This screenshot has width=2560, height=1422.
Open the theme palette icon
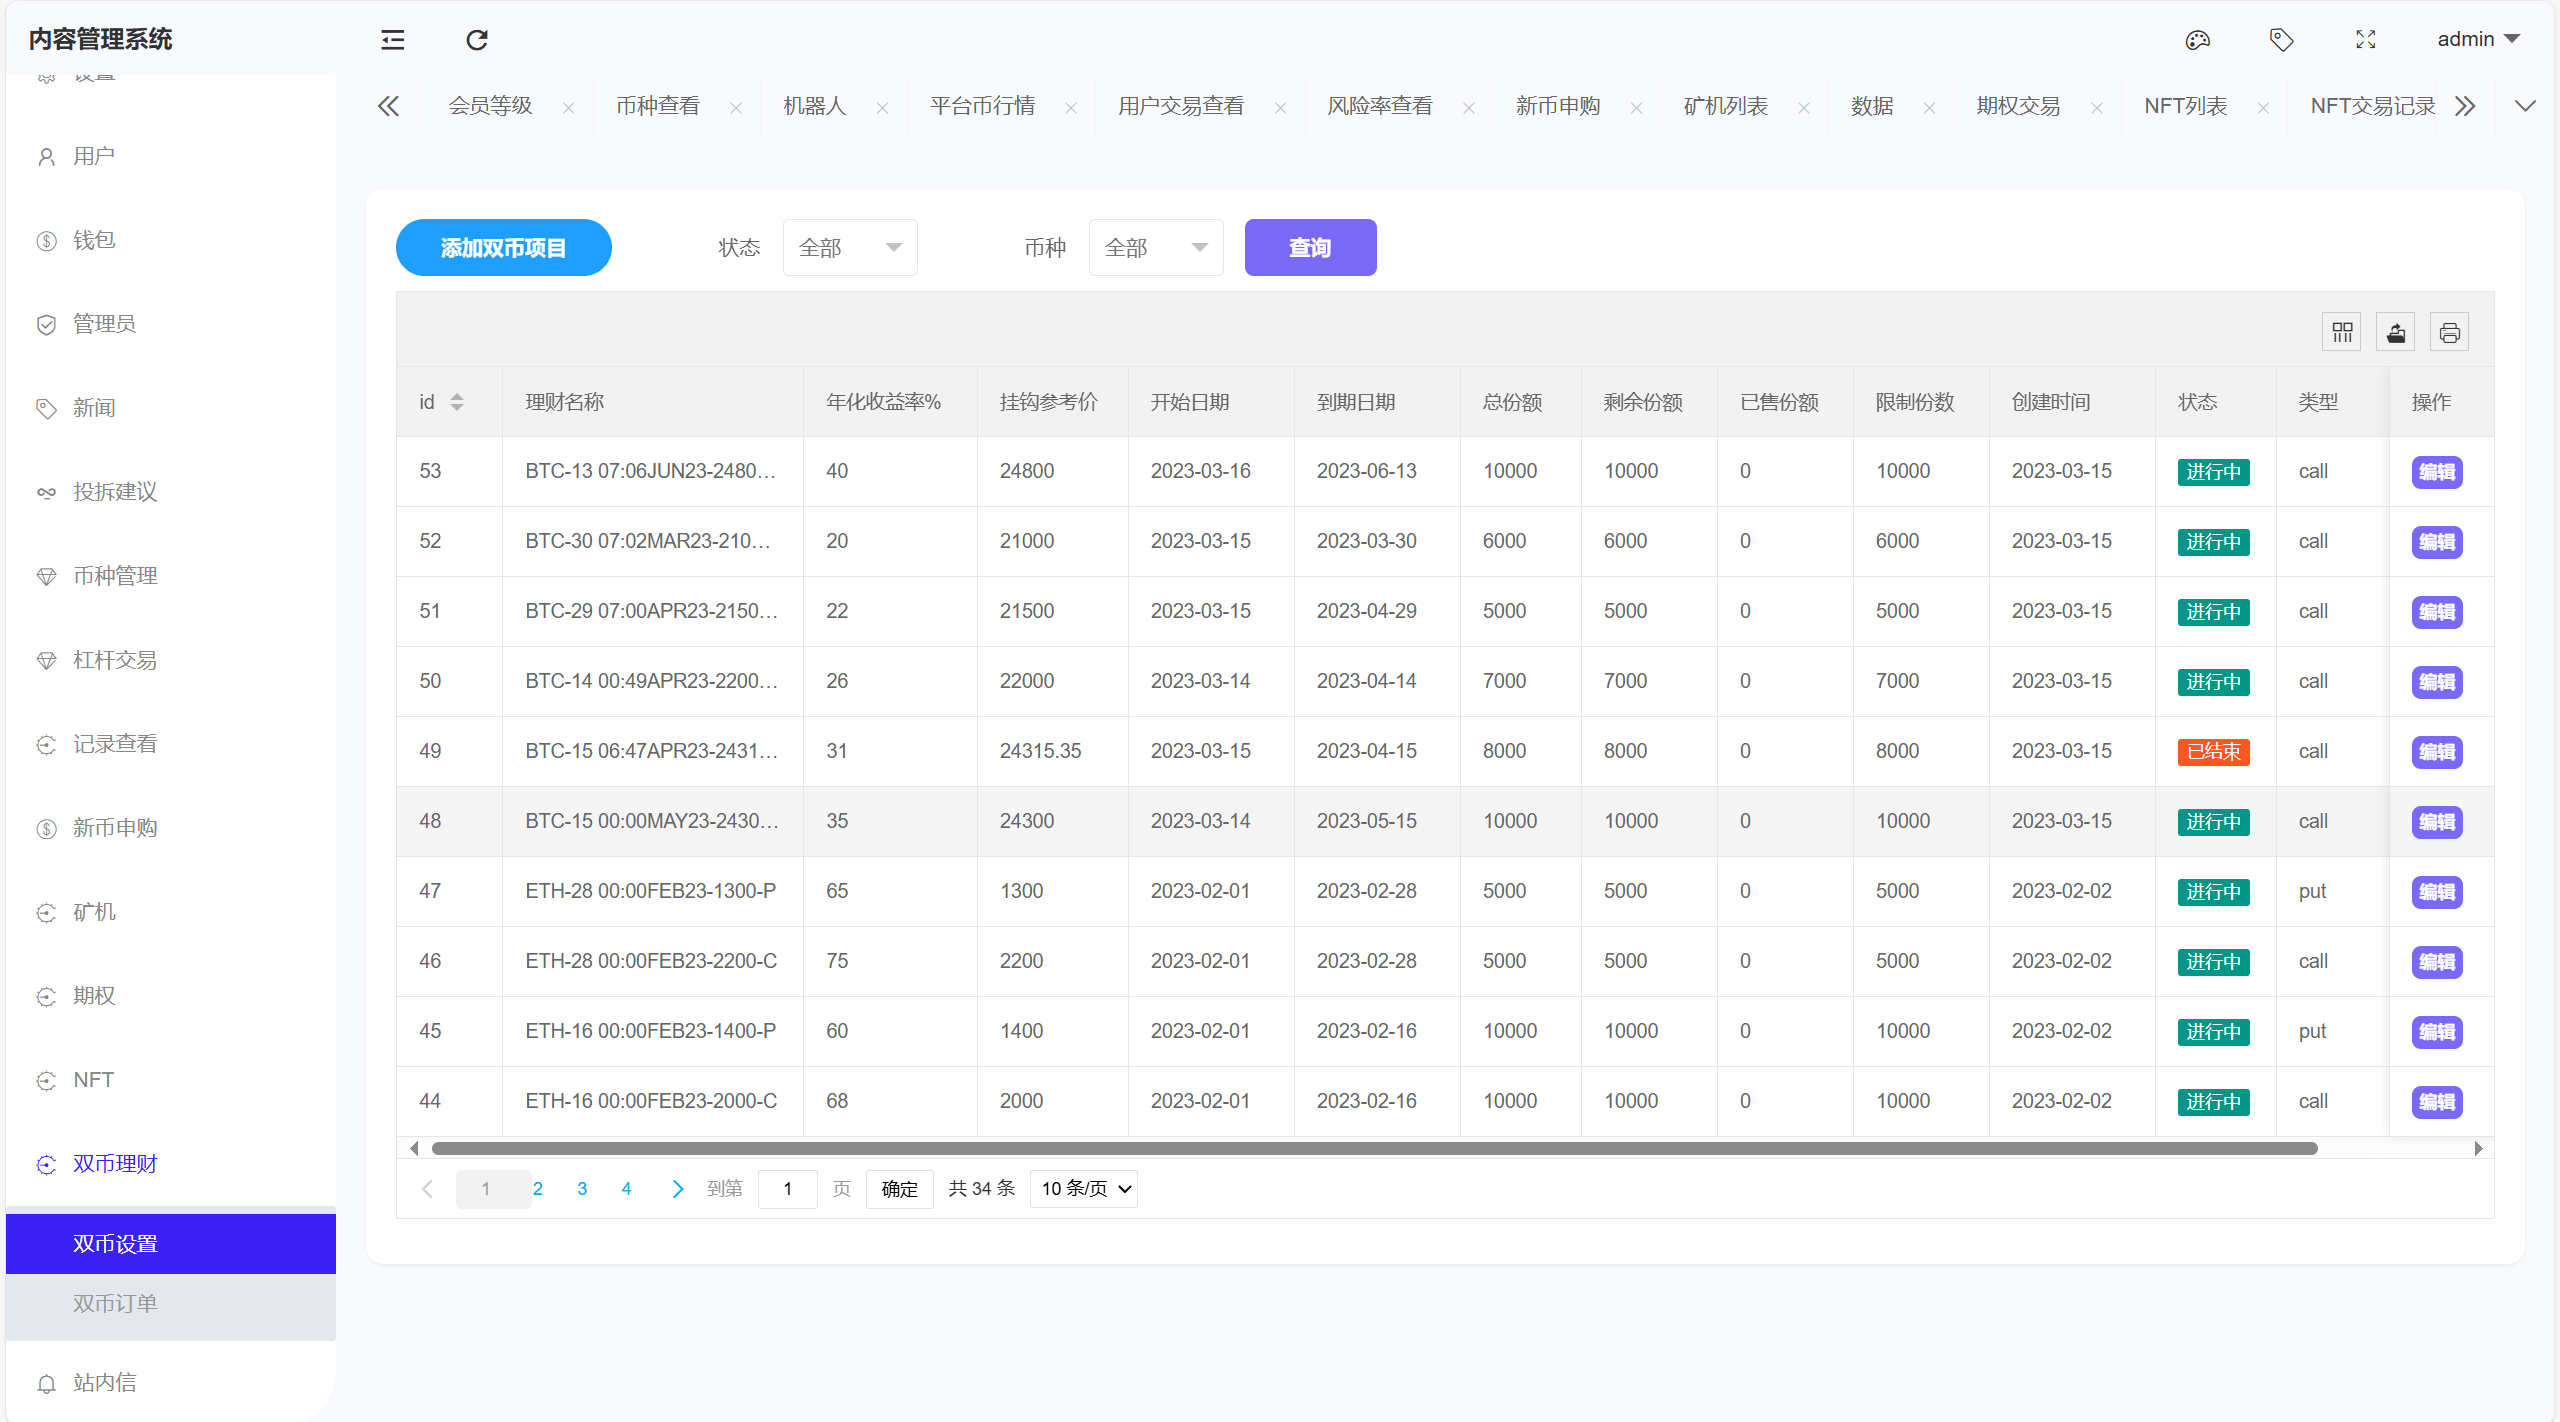[2197, 40]
